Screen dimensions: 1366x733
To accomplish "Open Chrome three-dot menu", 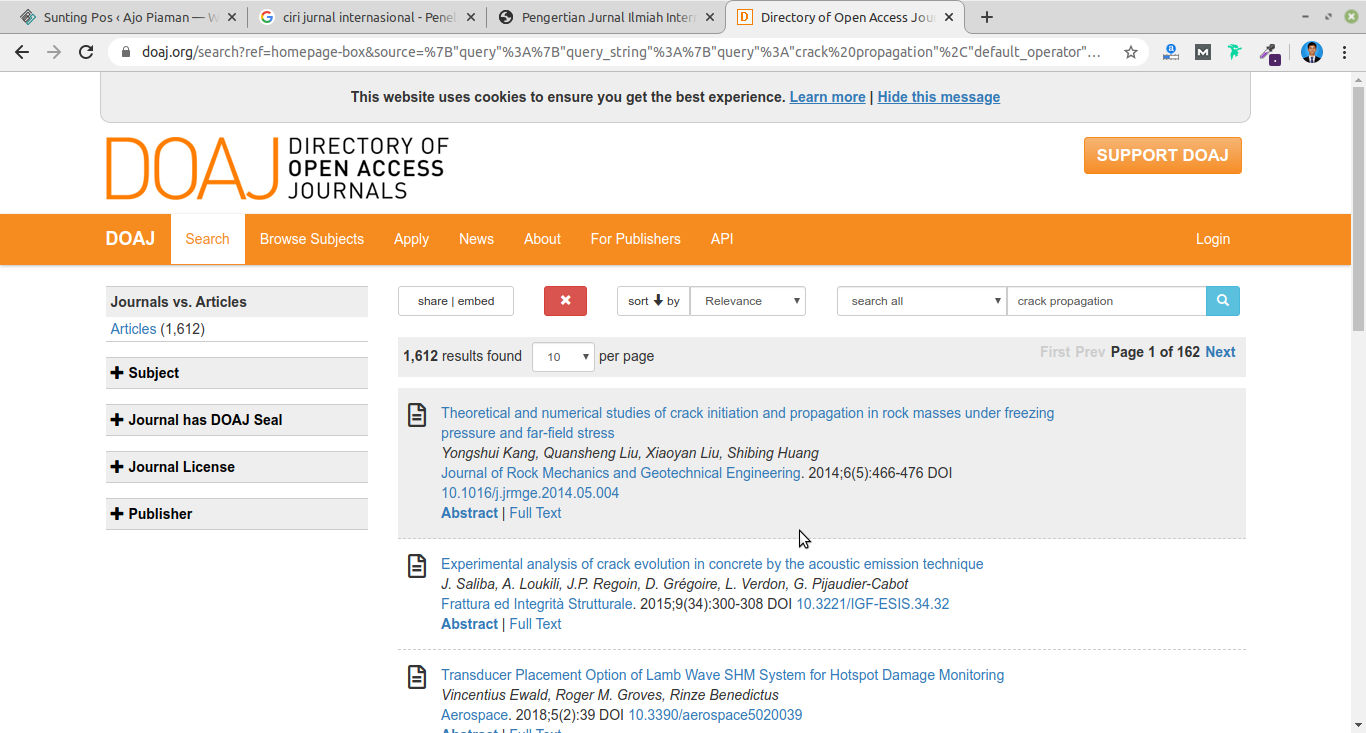I will [x=1344, y=52].
